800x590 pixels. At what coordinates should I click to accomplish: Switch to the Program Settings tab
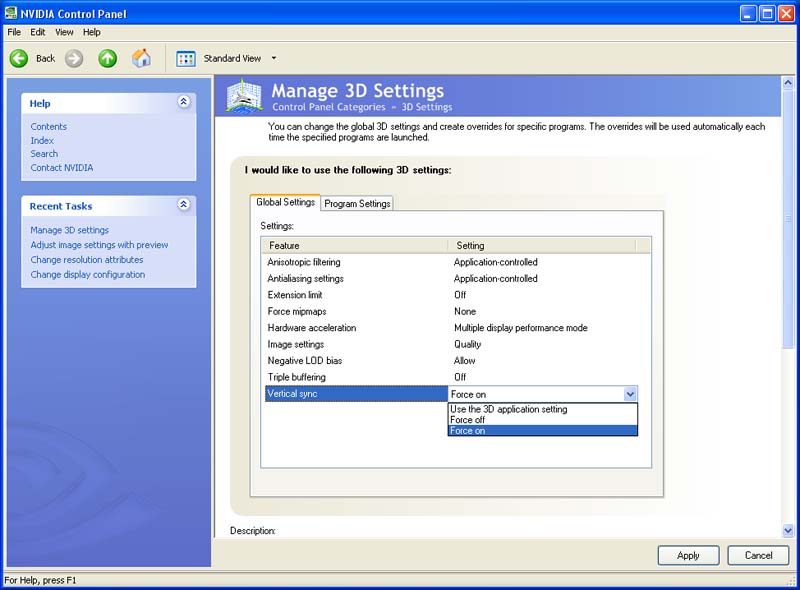point(357,204)
